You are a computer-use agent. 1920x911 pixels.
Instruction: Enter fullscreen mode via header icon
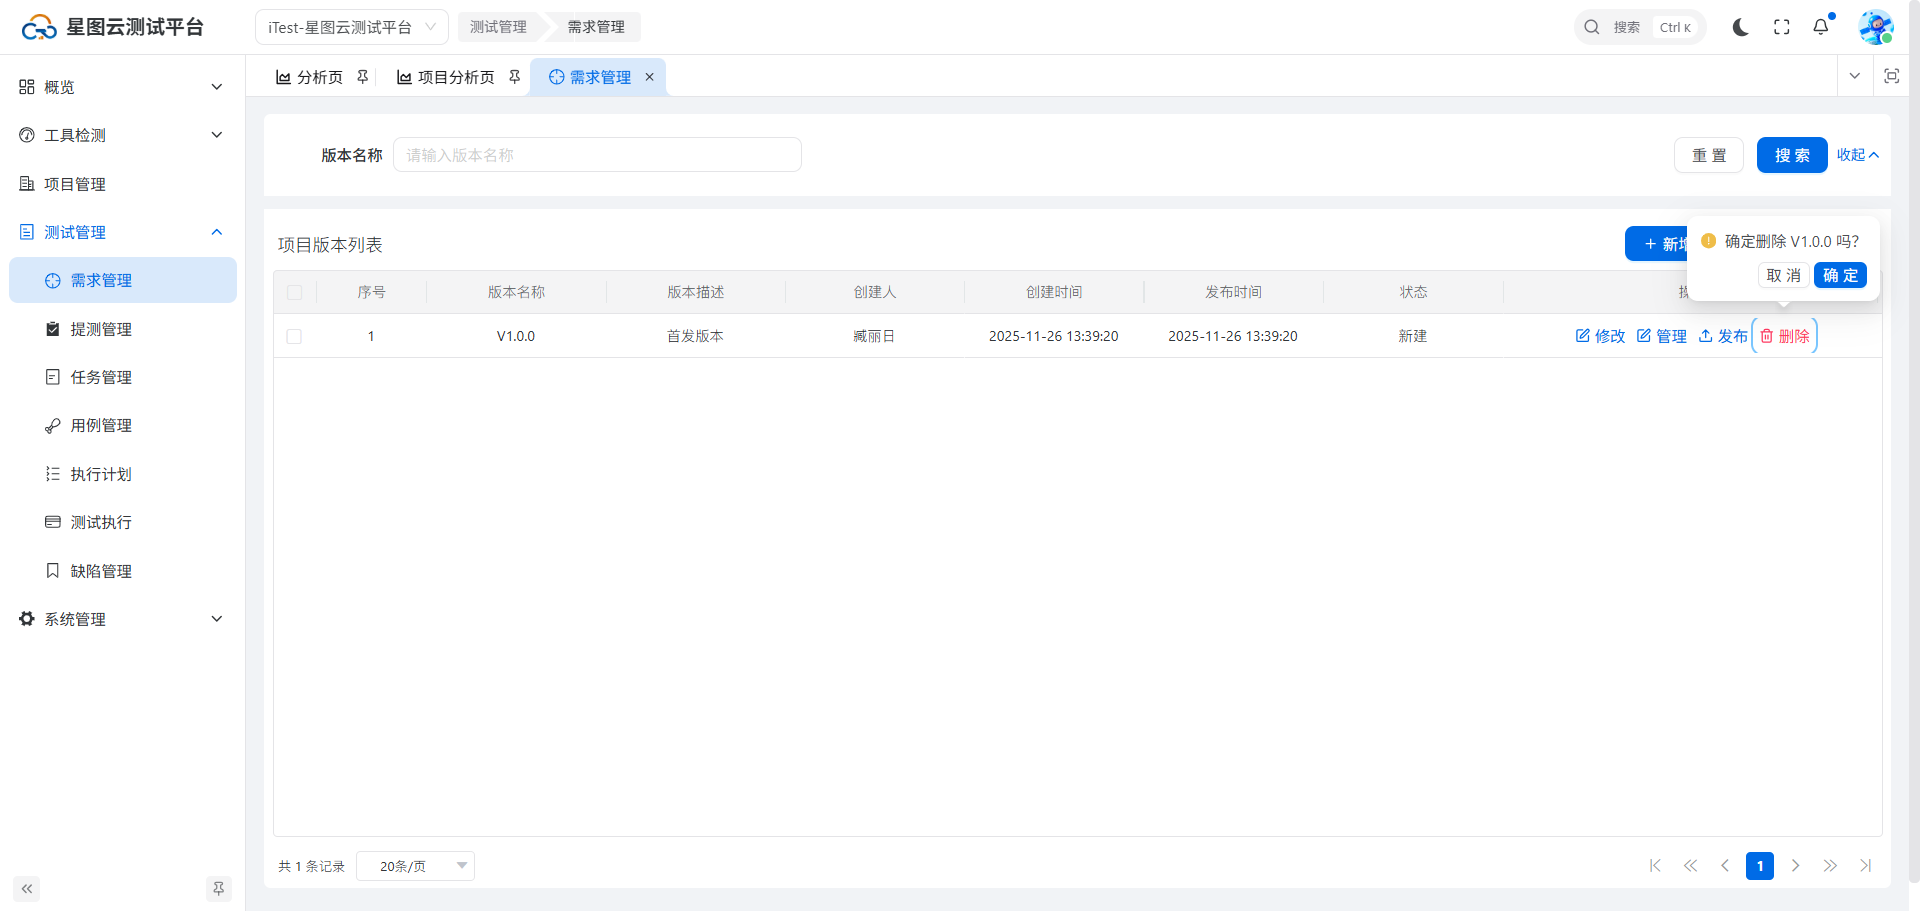tap(1781, 27)
